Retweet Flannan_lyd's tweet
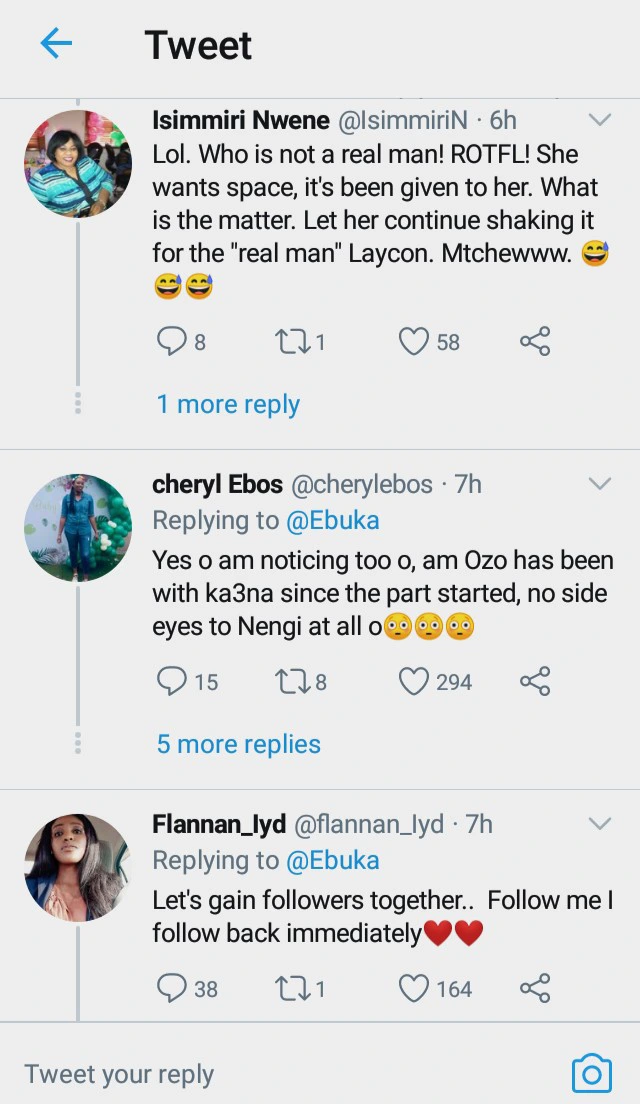The image size is (640, 1104). click(x=290, y=989)
